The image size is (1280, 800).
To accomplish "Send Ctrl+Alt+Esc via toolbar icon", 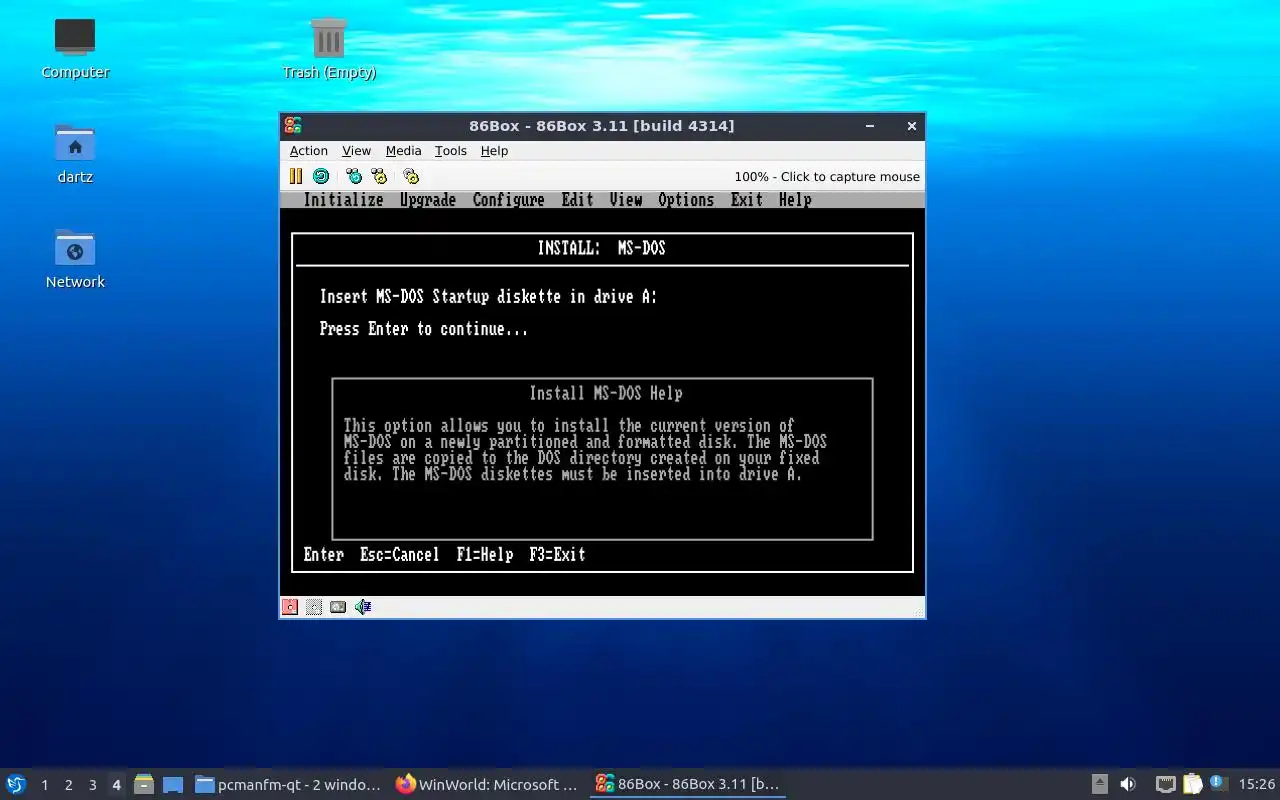I will [379, 176].
